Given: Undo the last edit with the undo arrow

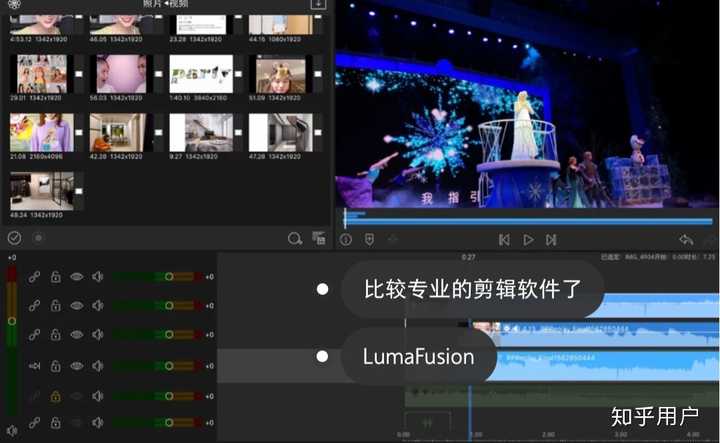Looking at the screenshot, I should [686, 240].
